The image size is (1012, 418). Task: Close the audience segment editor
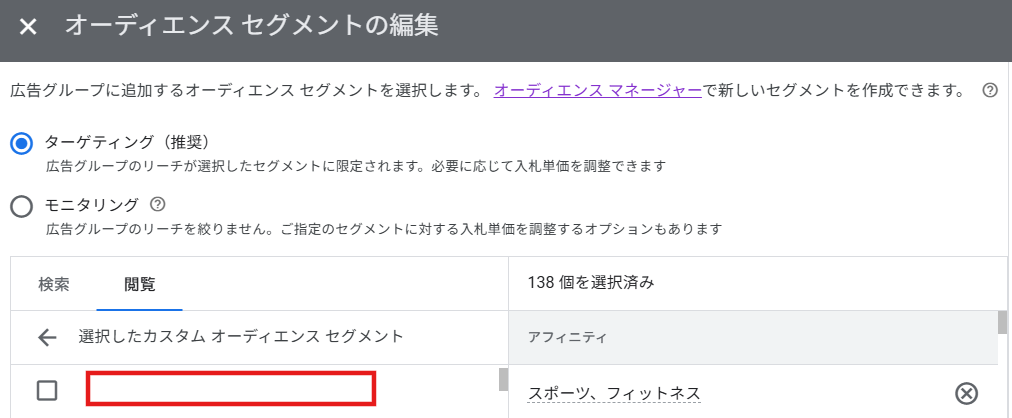pos(28,27)
